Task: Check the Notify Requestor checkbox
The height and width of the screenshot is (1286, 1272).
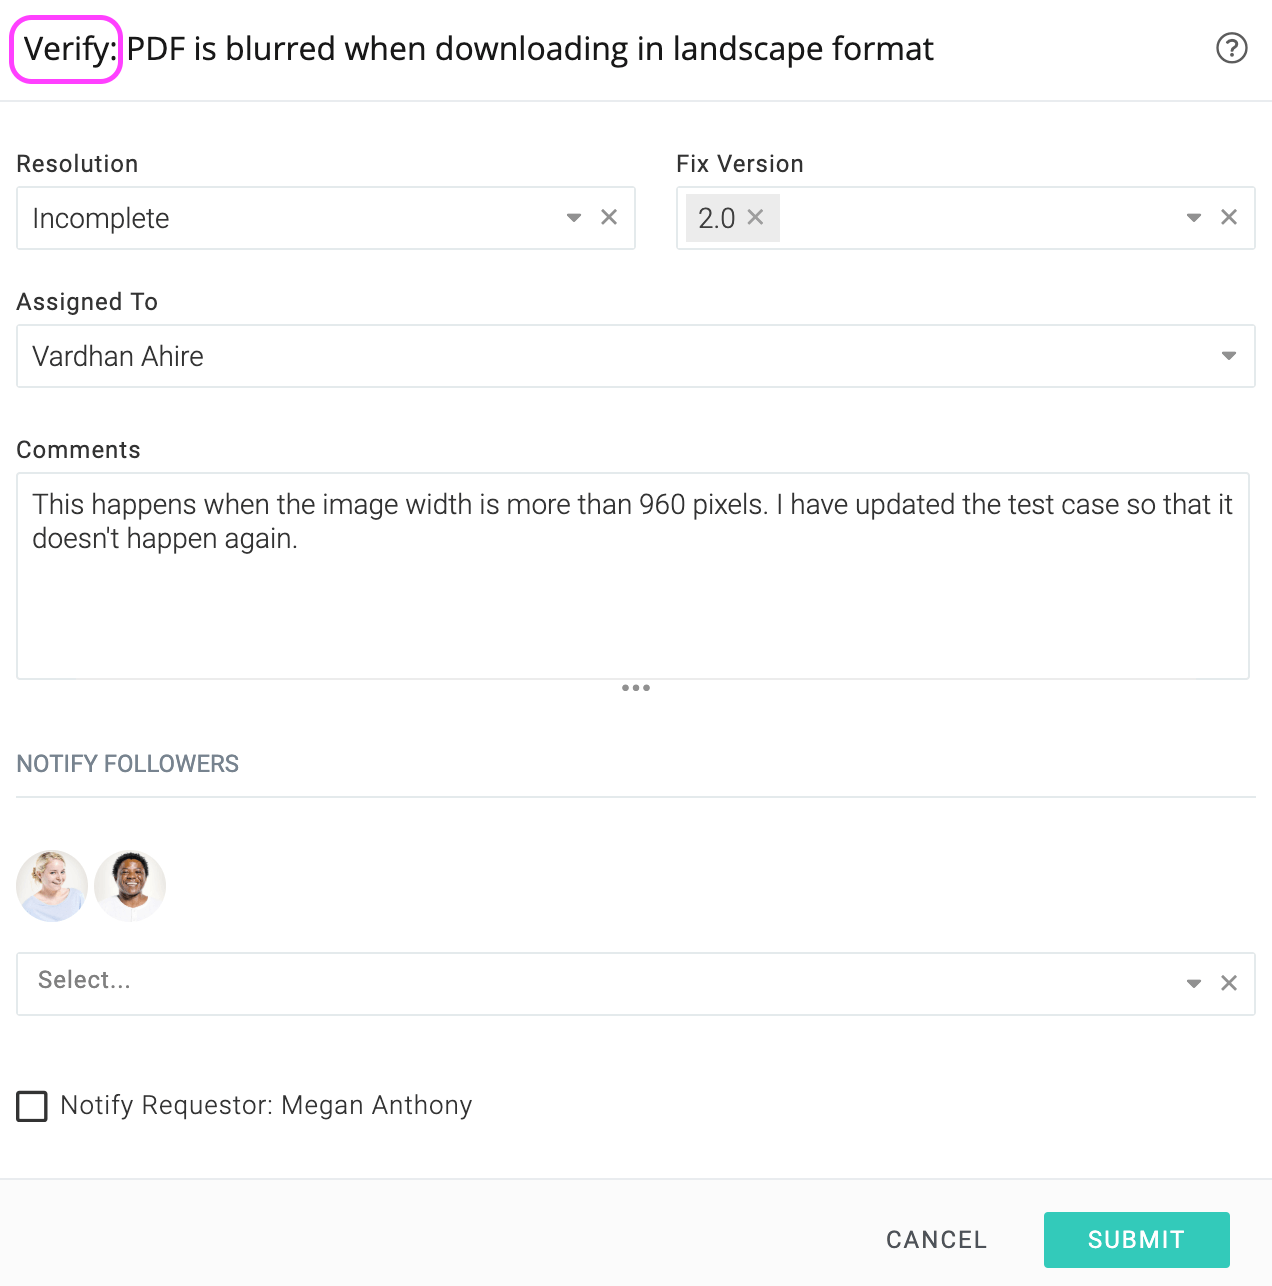Action: pyautogui.click(x=32, y=1106)
